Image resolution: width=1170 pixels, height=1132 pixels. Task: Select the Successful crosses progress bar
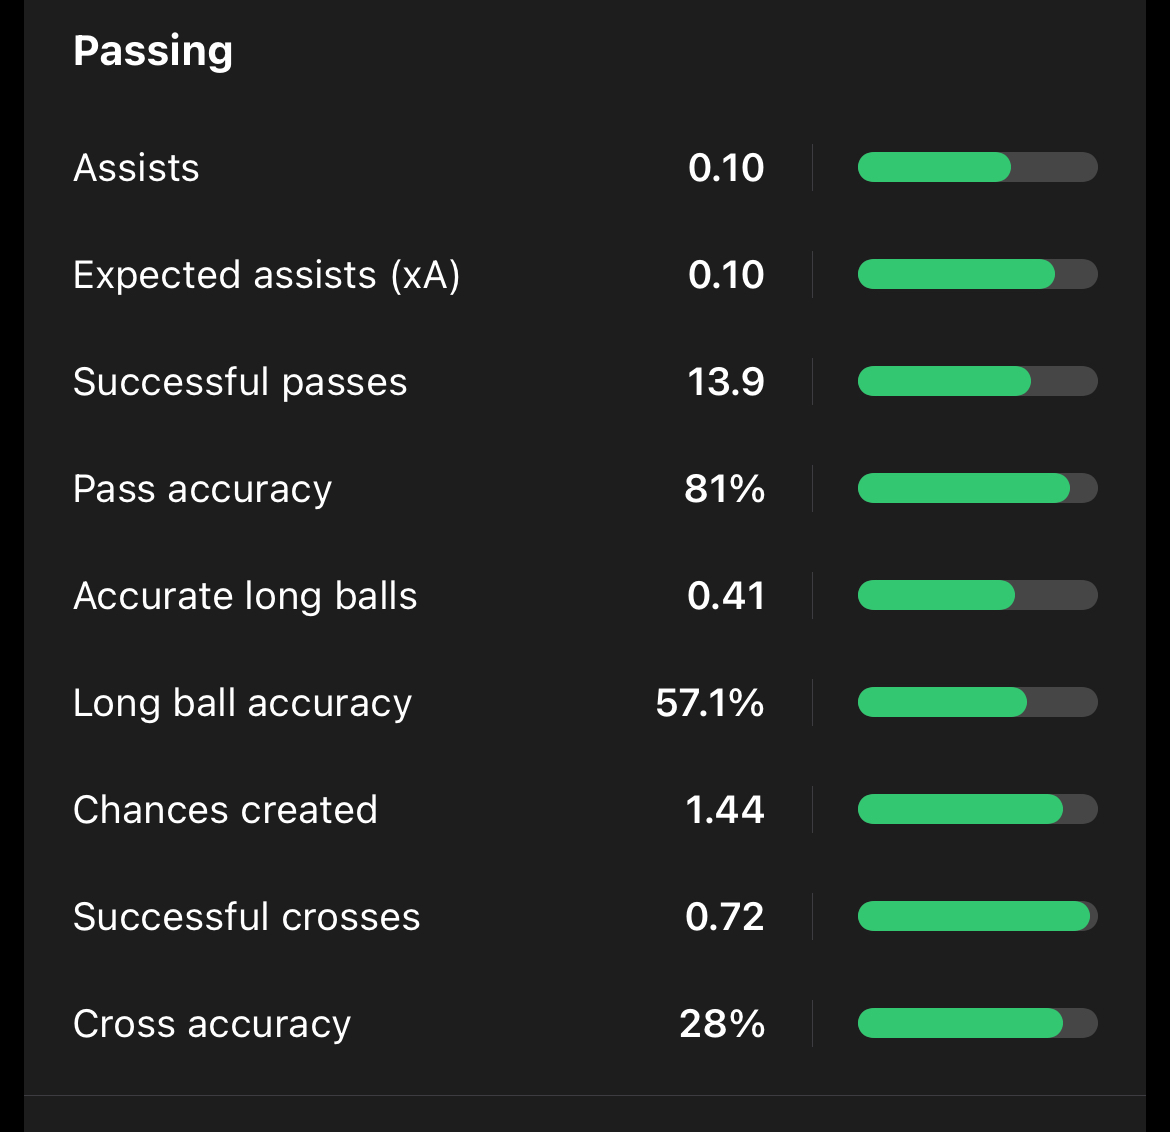tap(977, 917)
